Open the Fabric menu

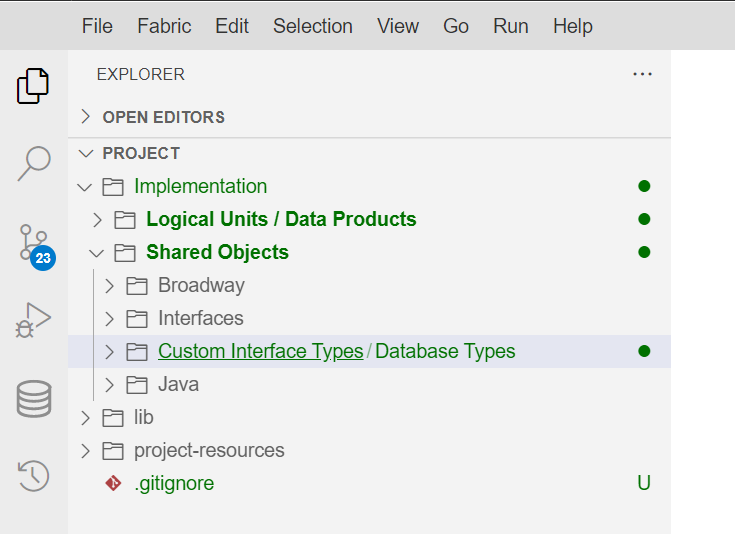coord(164,26)
